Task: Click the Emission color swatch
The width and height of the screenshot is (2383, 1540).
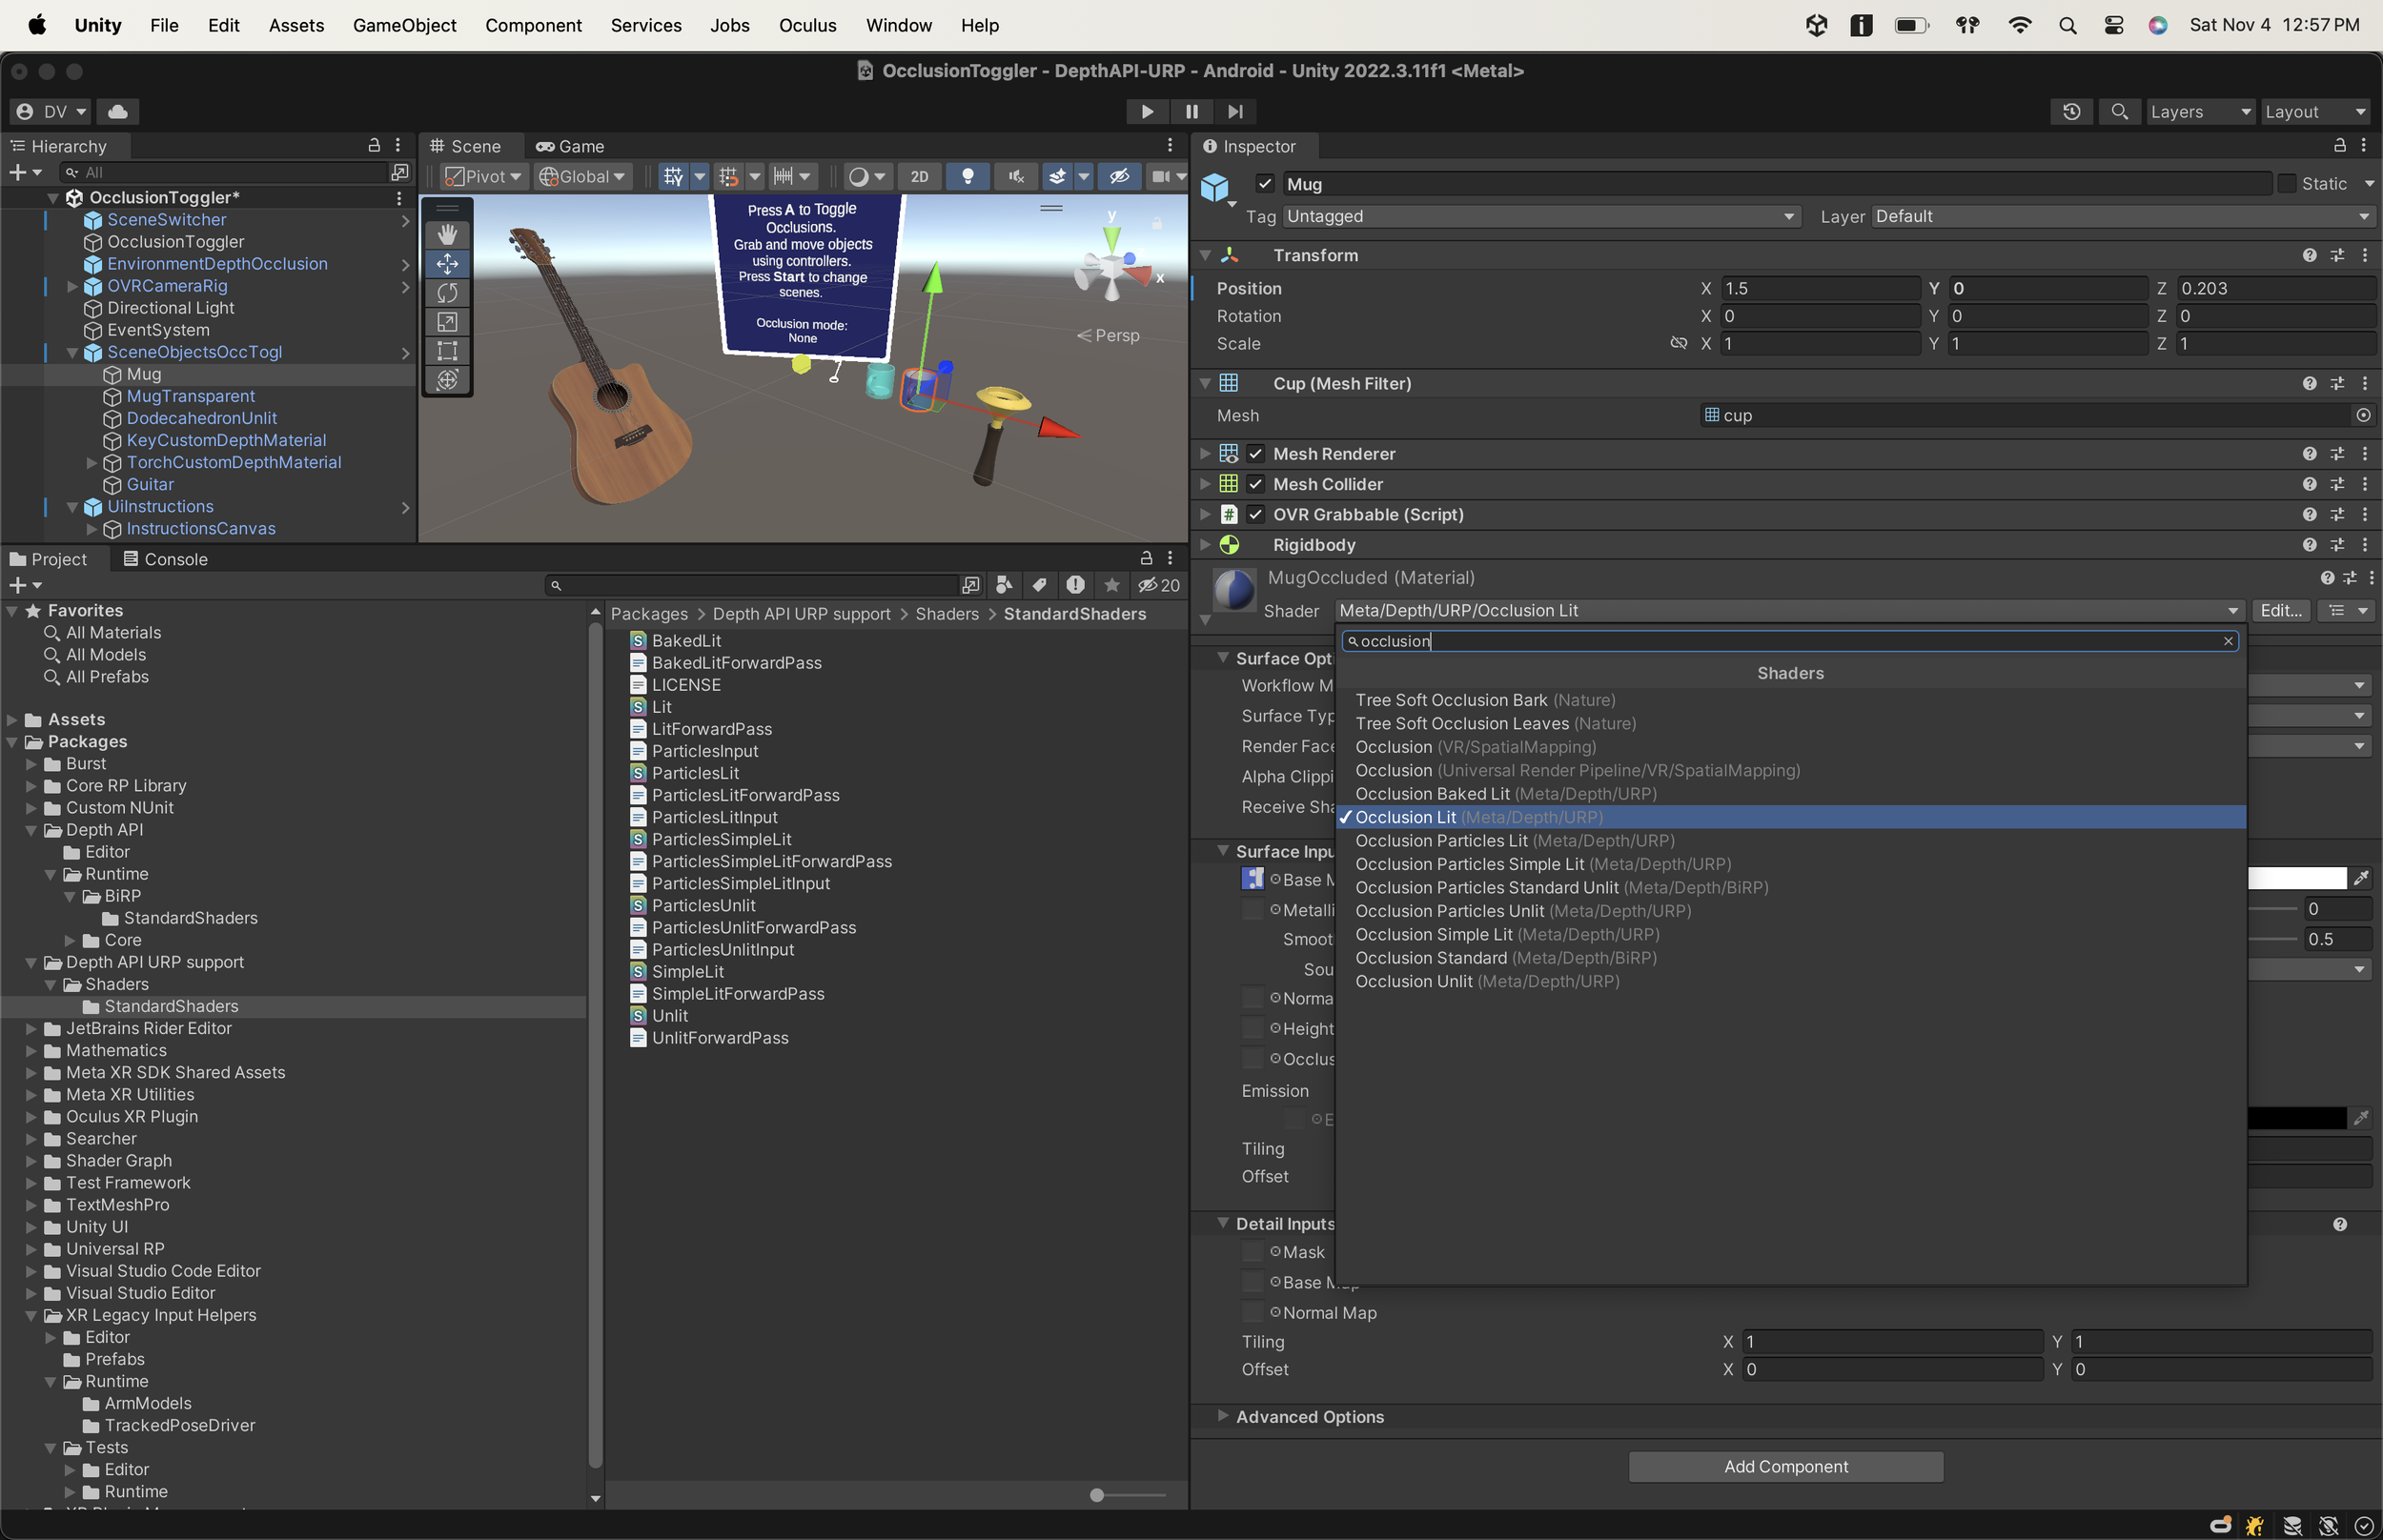Action: tap(2300, 1117)
